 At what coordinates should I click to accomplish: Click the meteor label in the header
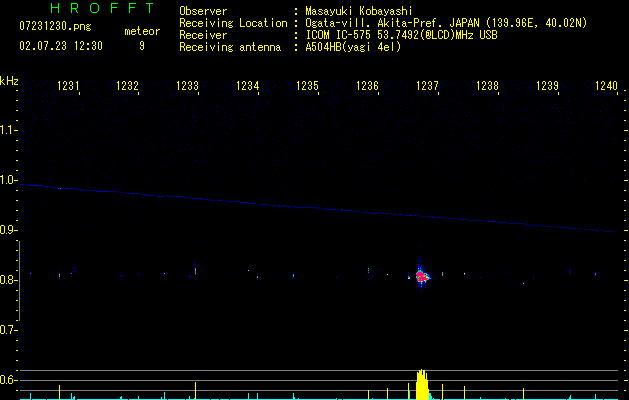[x=141, y=32]
